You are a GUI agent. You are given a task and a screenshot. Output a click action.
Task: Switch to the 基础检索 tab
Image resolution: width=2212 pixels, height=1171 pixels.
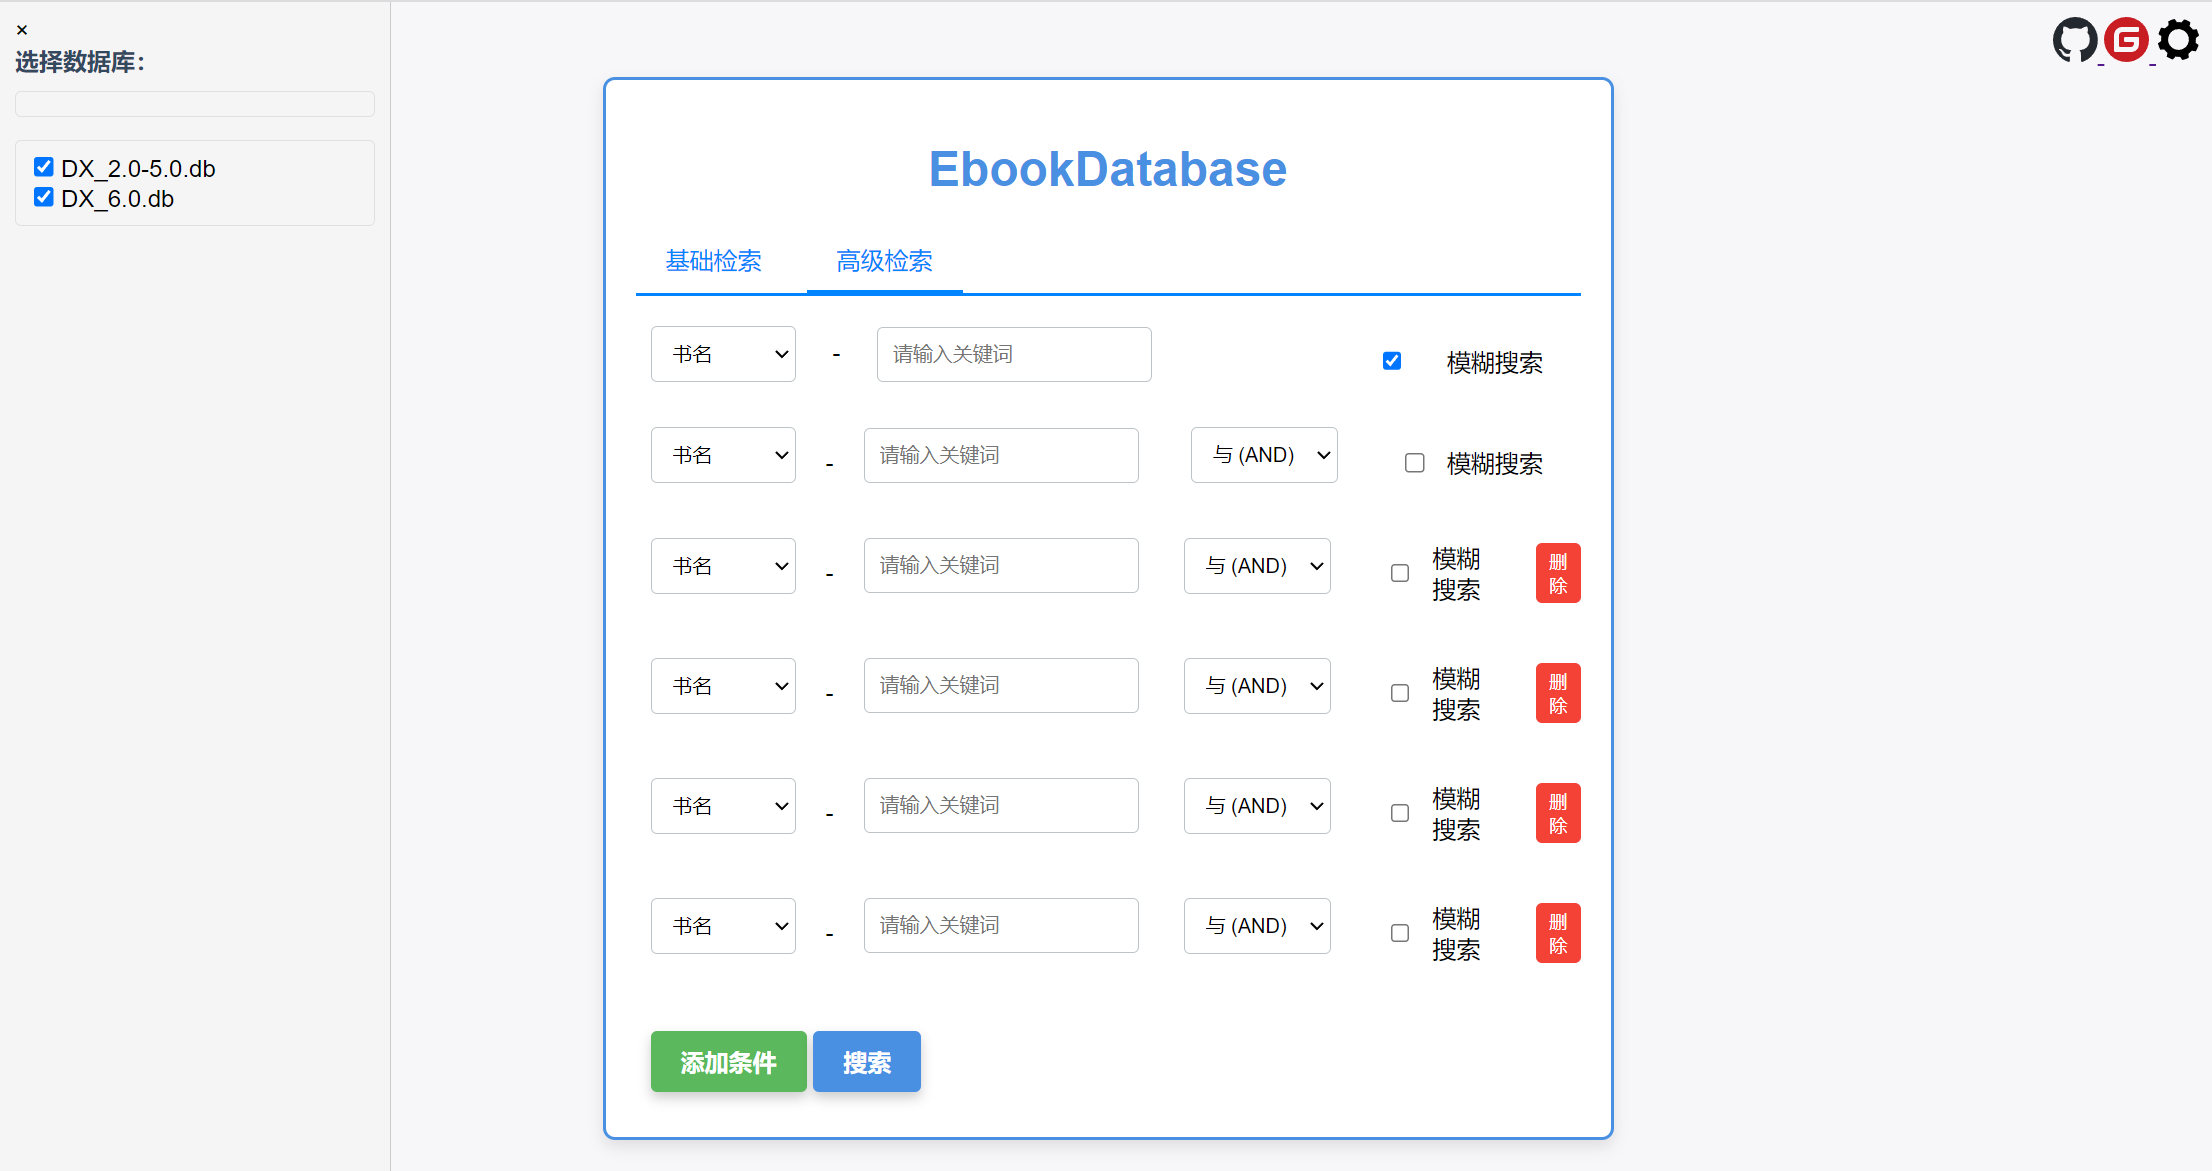[x=714, y=261]
